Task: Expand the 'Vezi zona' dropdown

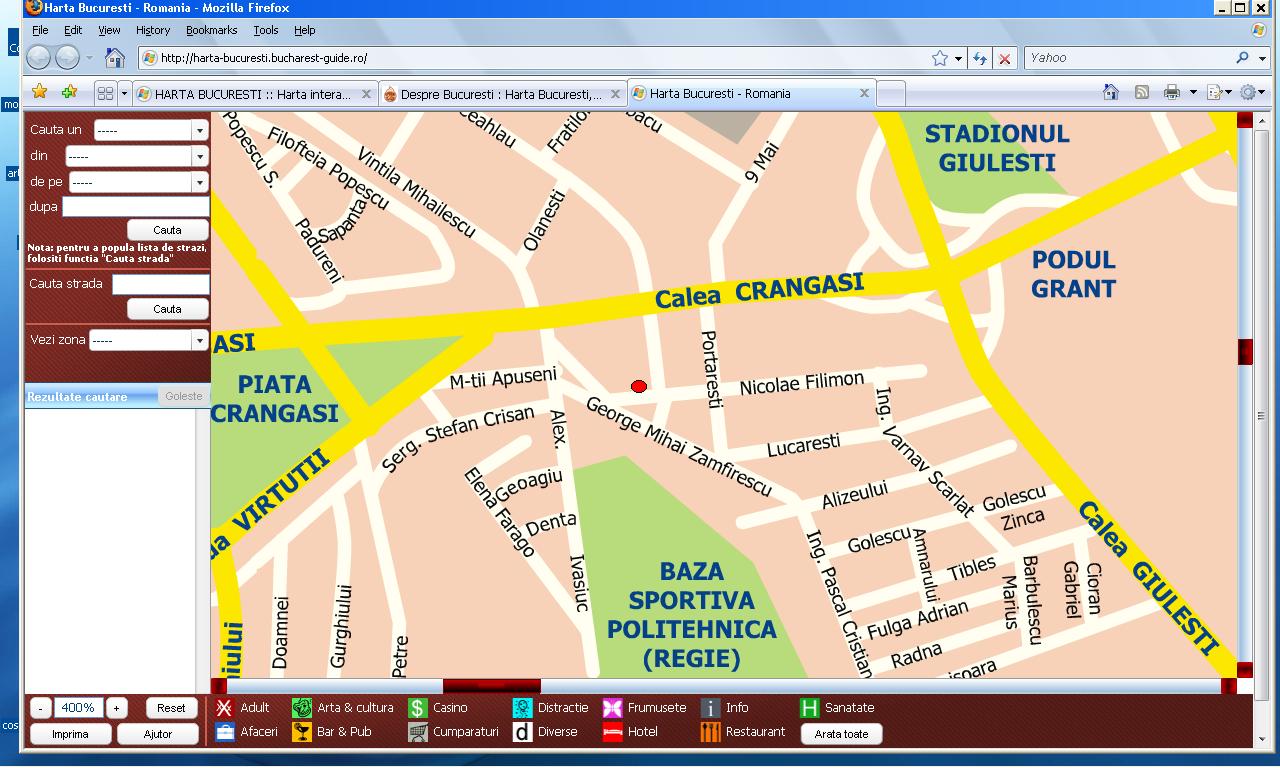Action: pos(147,341)
